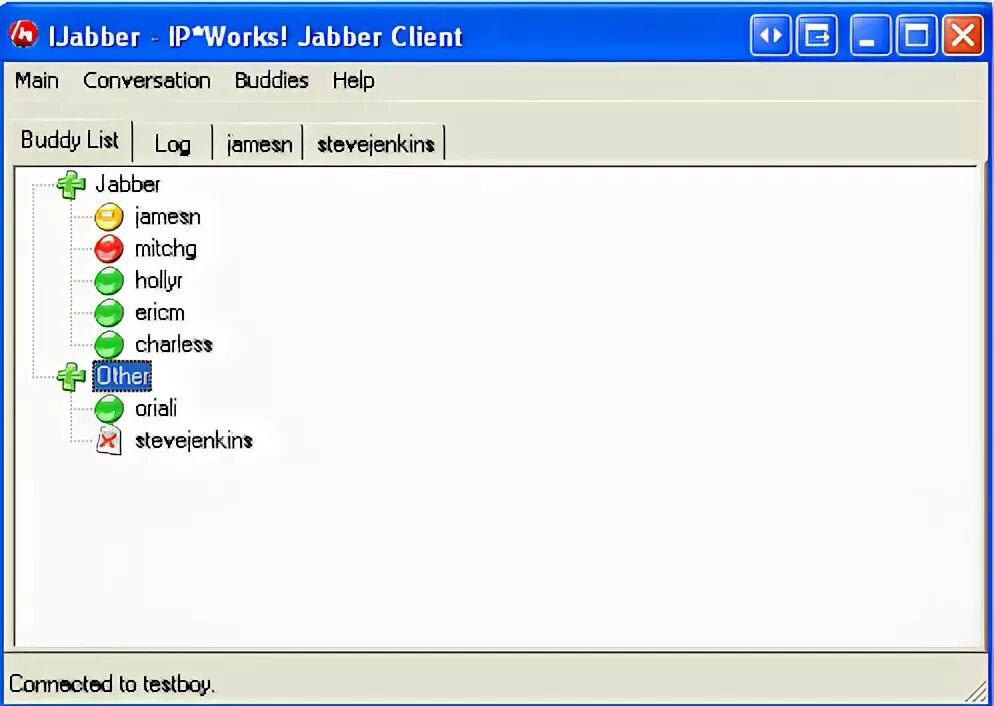Click ericm's green online status icon
The image size is (994, 706).
(x=109, y=313)
